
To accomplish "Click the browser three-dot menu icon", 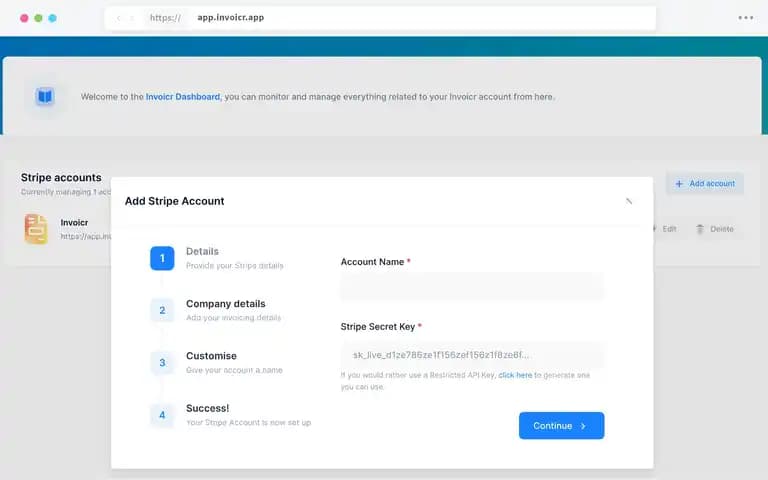I will coord(745,18).
